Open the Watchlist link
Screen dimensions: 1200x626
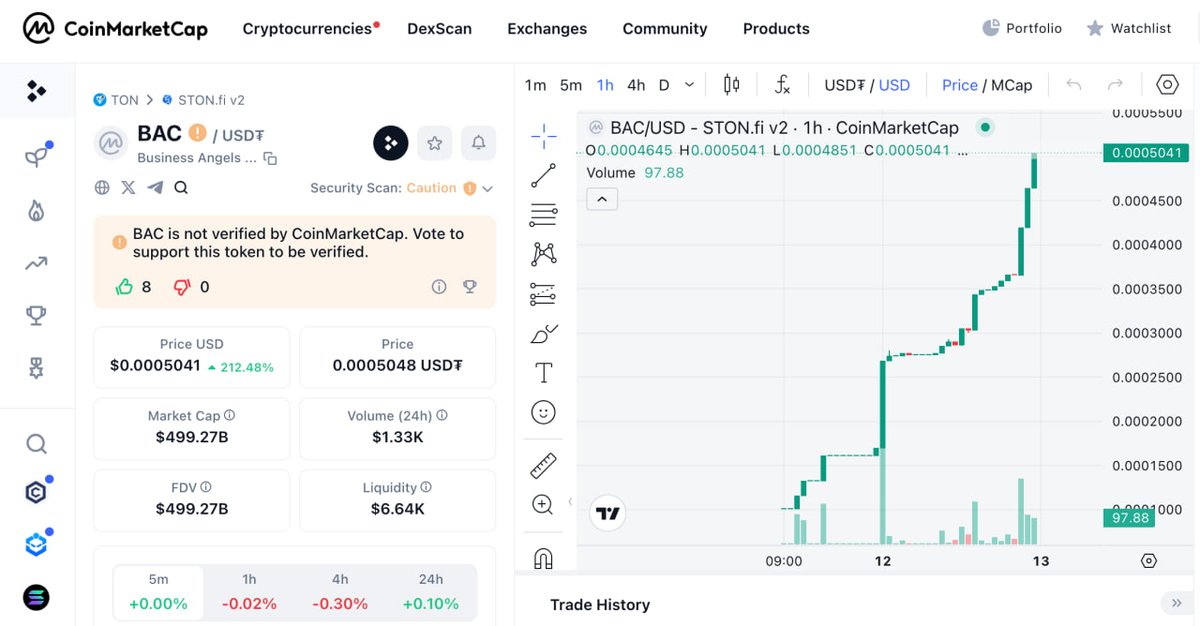(x=1129, y=28)
